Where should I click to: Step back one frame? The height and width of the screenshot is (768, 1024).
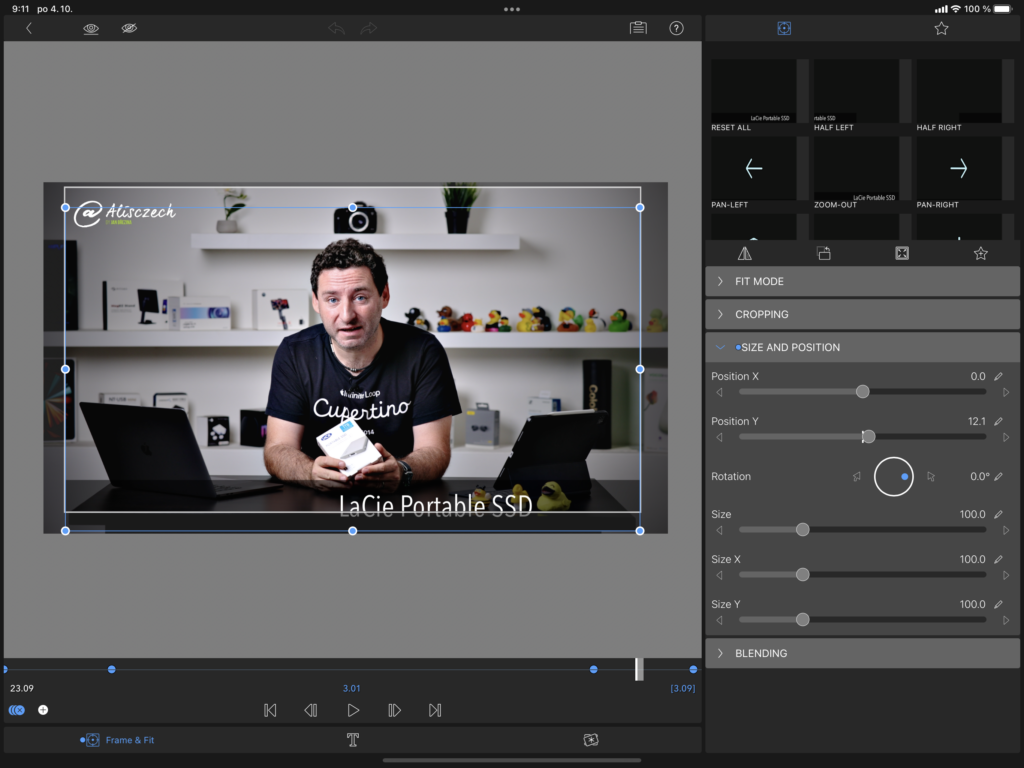coord(311,710)
